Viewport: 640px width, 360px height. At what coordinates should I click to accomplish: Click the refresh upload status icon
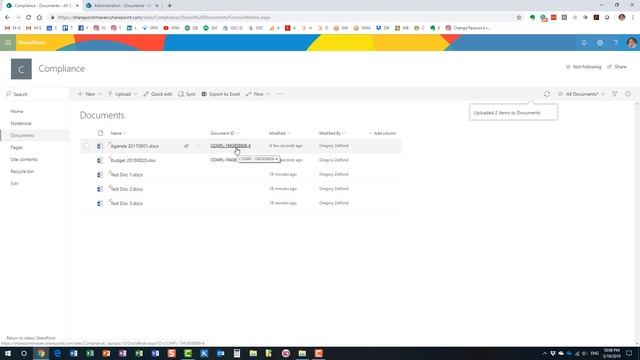point(547,94)
